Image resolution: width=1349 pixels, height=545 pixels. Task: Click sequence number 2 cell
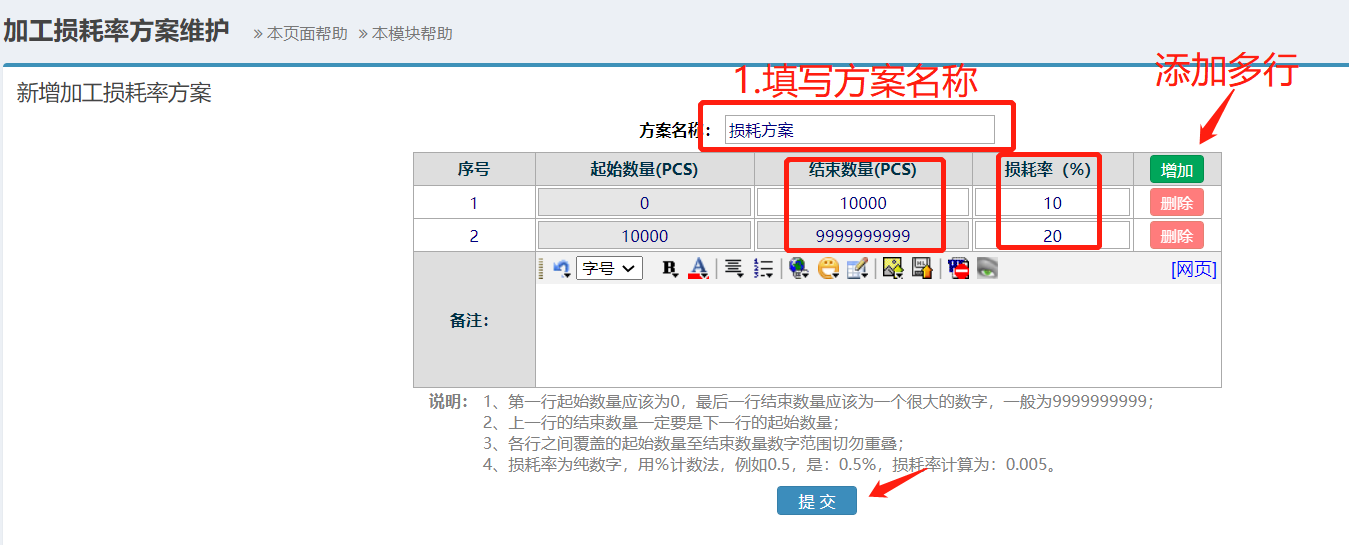[474, 235]
